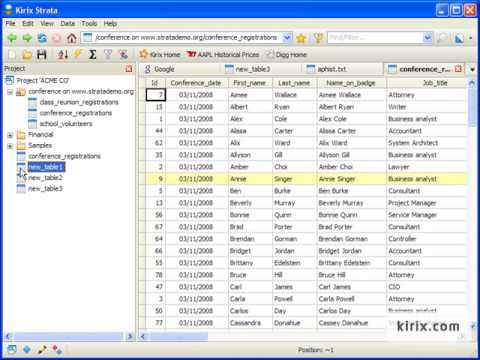Click the view switcher icon

(459, 38)
